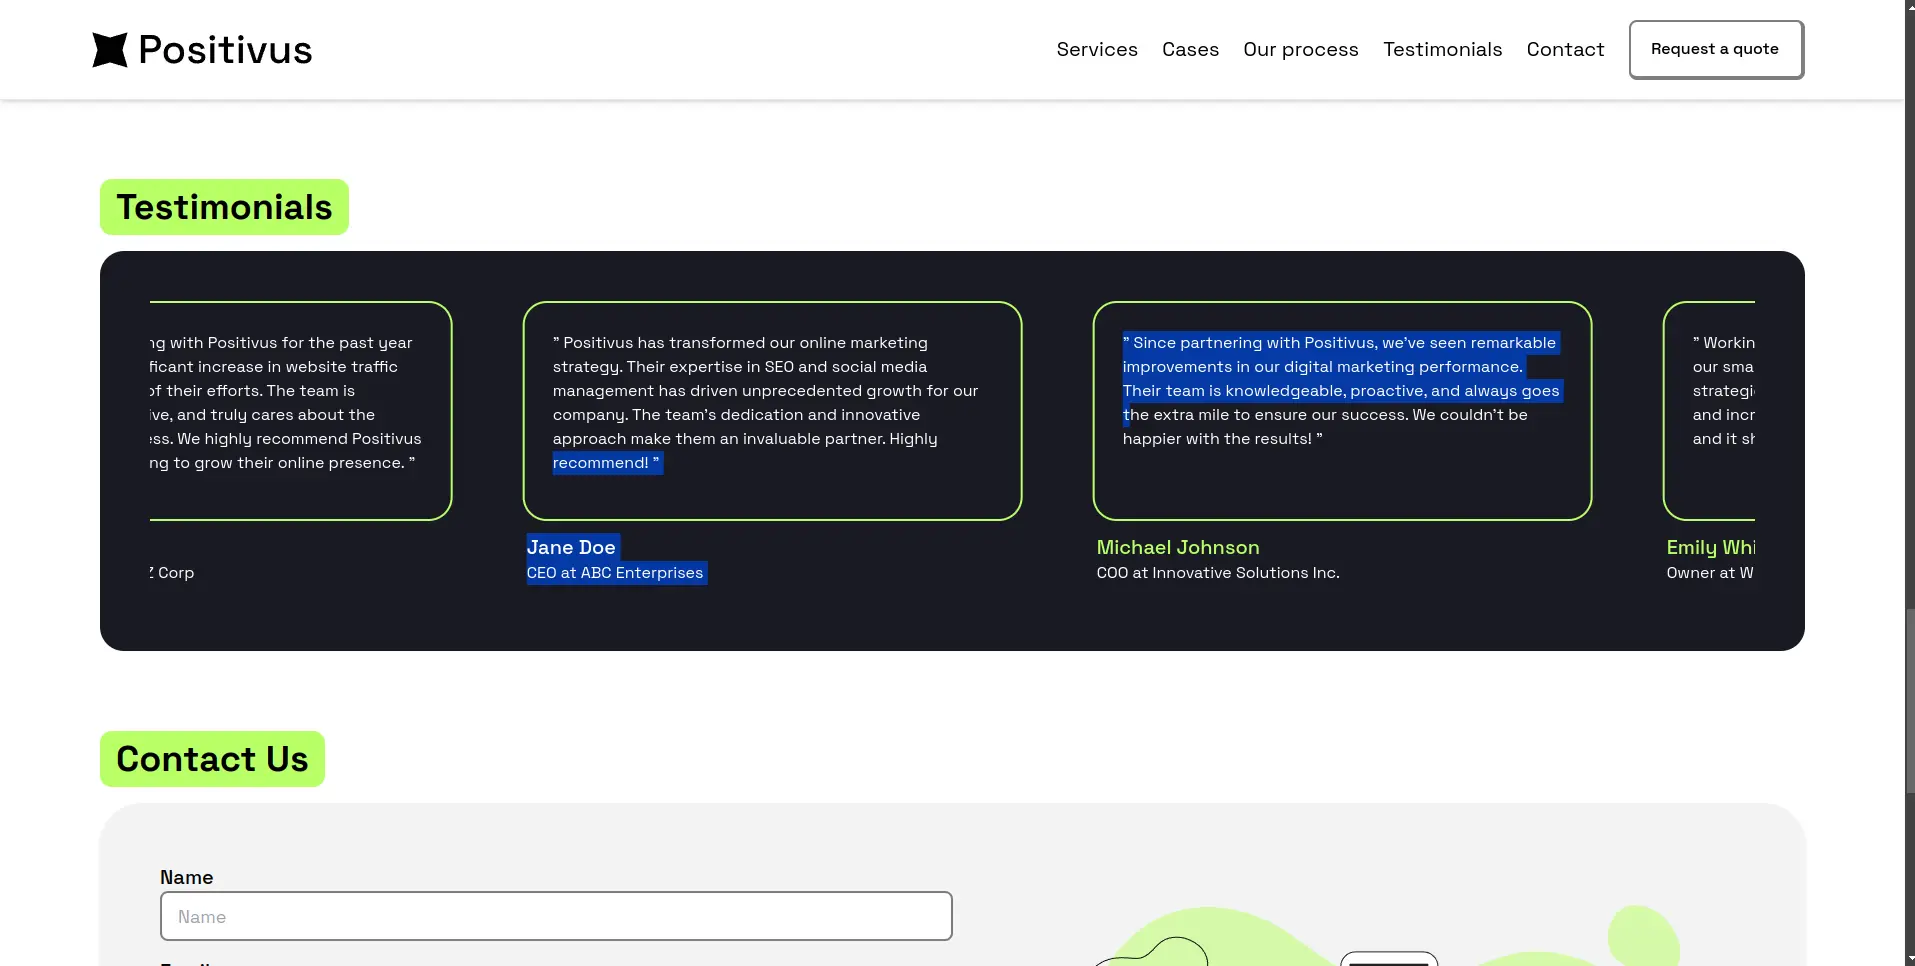Click the cut-off testimonial card on the left
This screenshot has height=966, width=1915.
coord(300,410)
